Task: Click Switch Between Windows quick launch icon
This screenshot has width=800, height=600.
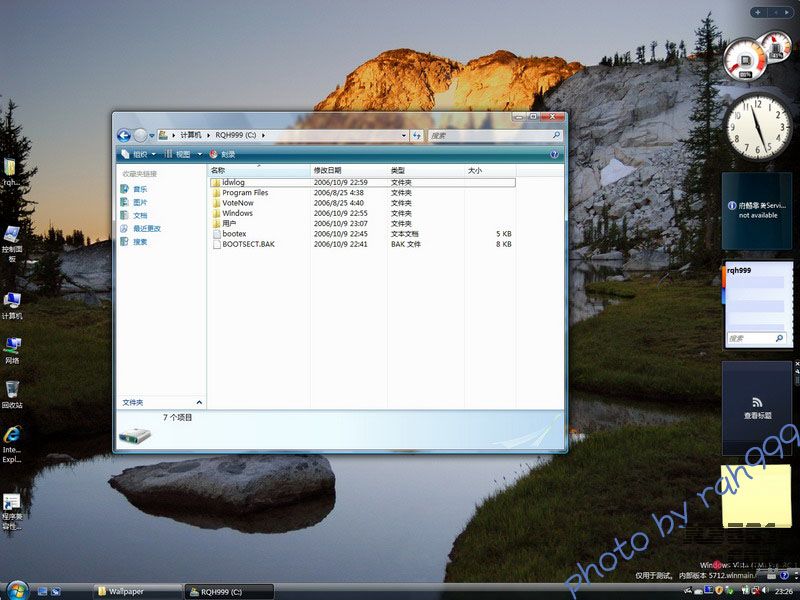Action: [x=56, y=592]
